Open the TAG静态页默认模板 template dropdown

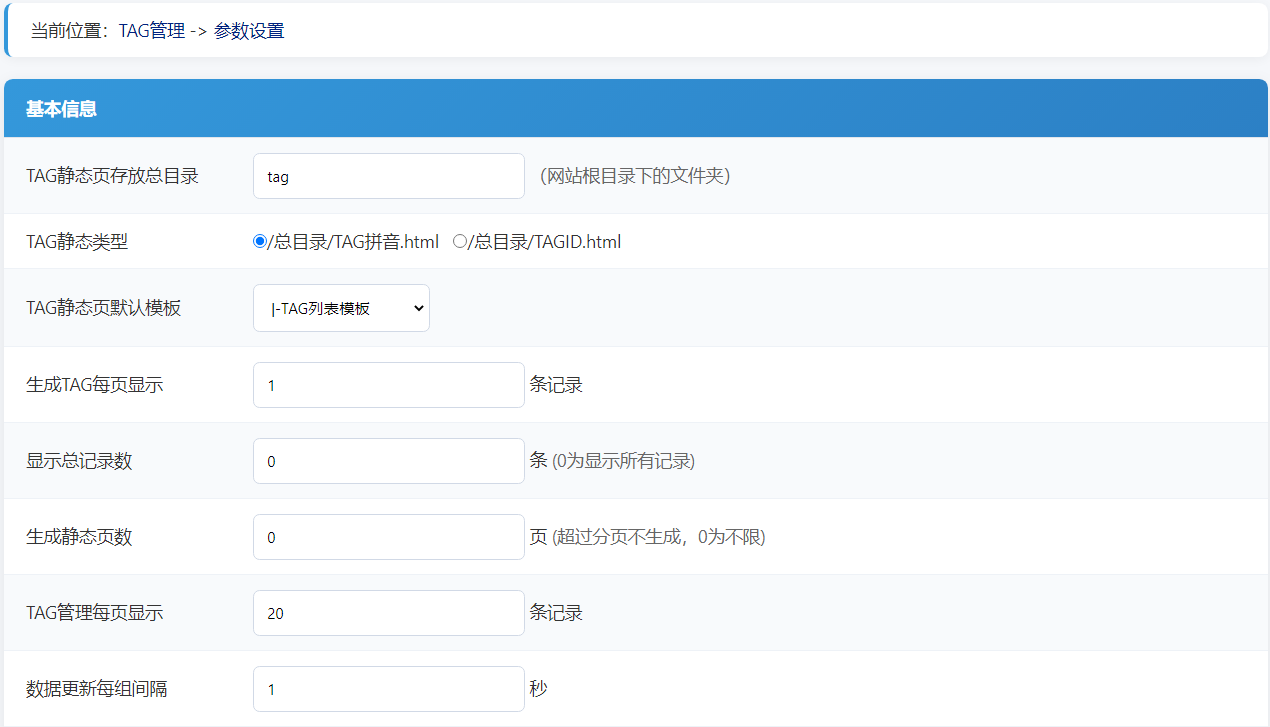pos(340,307)
